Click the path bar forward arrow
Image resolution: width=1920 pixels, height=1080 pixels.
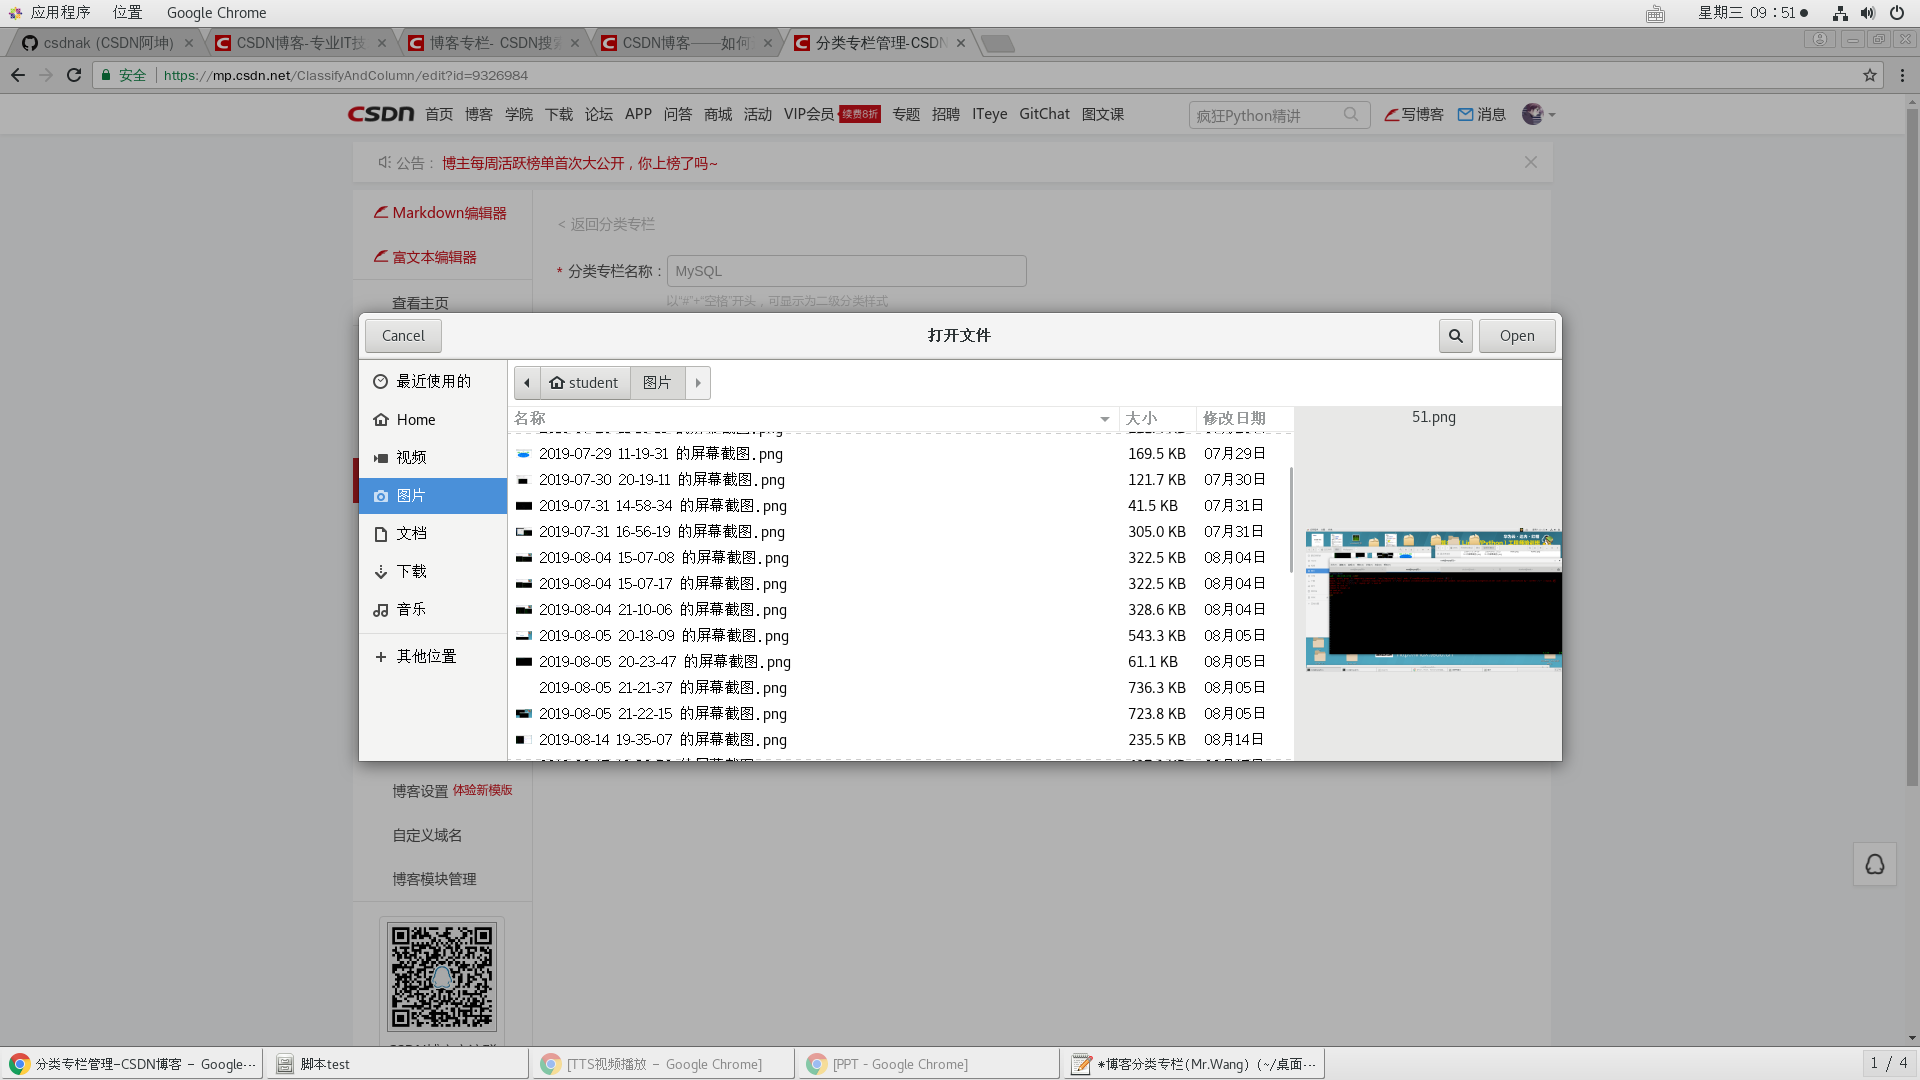click(x=698, y=383)
